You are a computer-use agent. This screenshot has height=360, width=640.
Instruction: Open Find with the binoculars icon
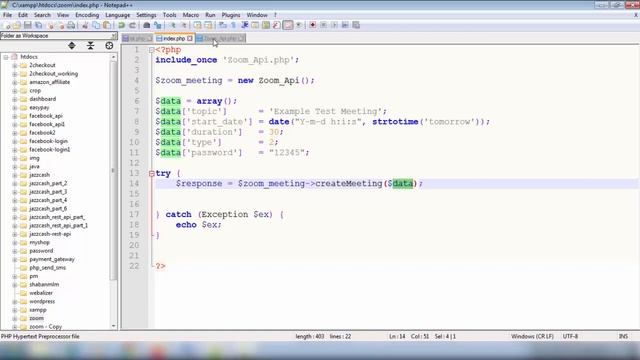click(147, 25)
